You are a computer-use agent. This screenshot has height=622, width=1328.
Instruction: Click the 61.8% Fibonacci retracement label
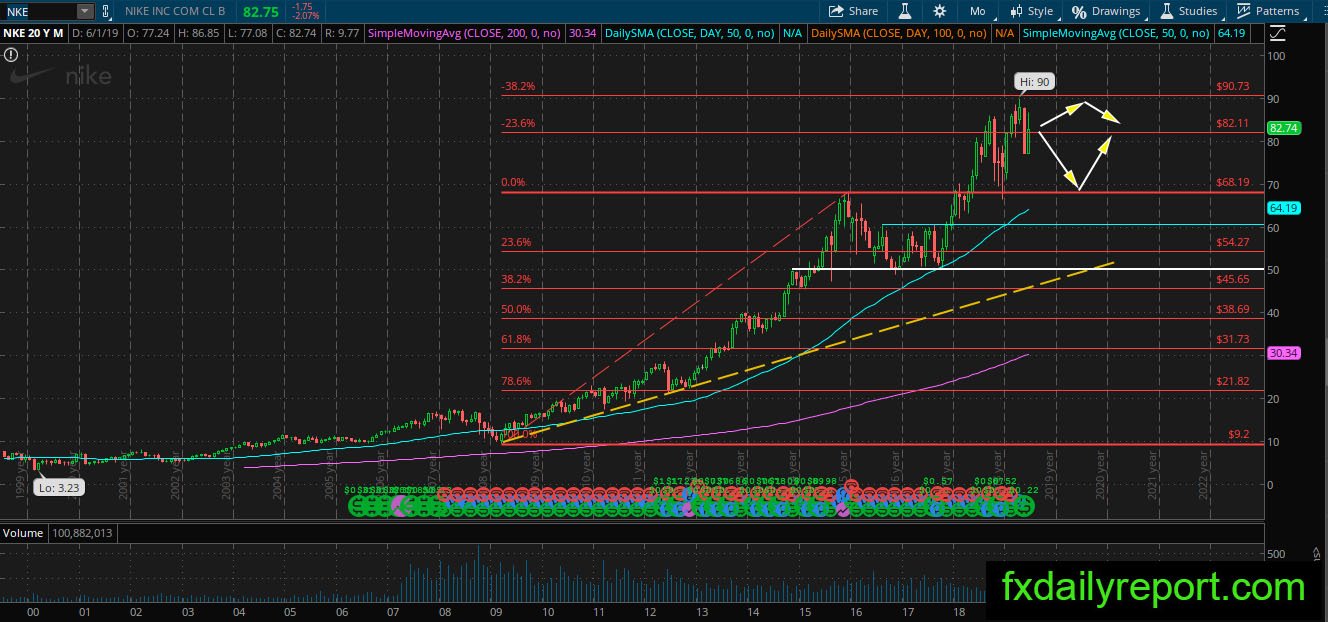coord(516,340)
